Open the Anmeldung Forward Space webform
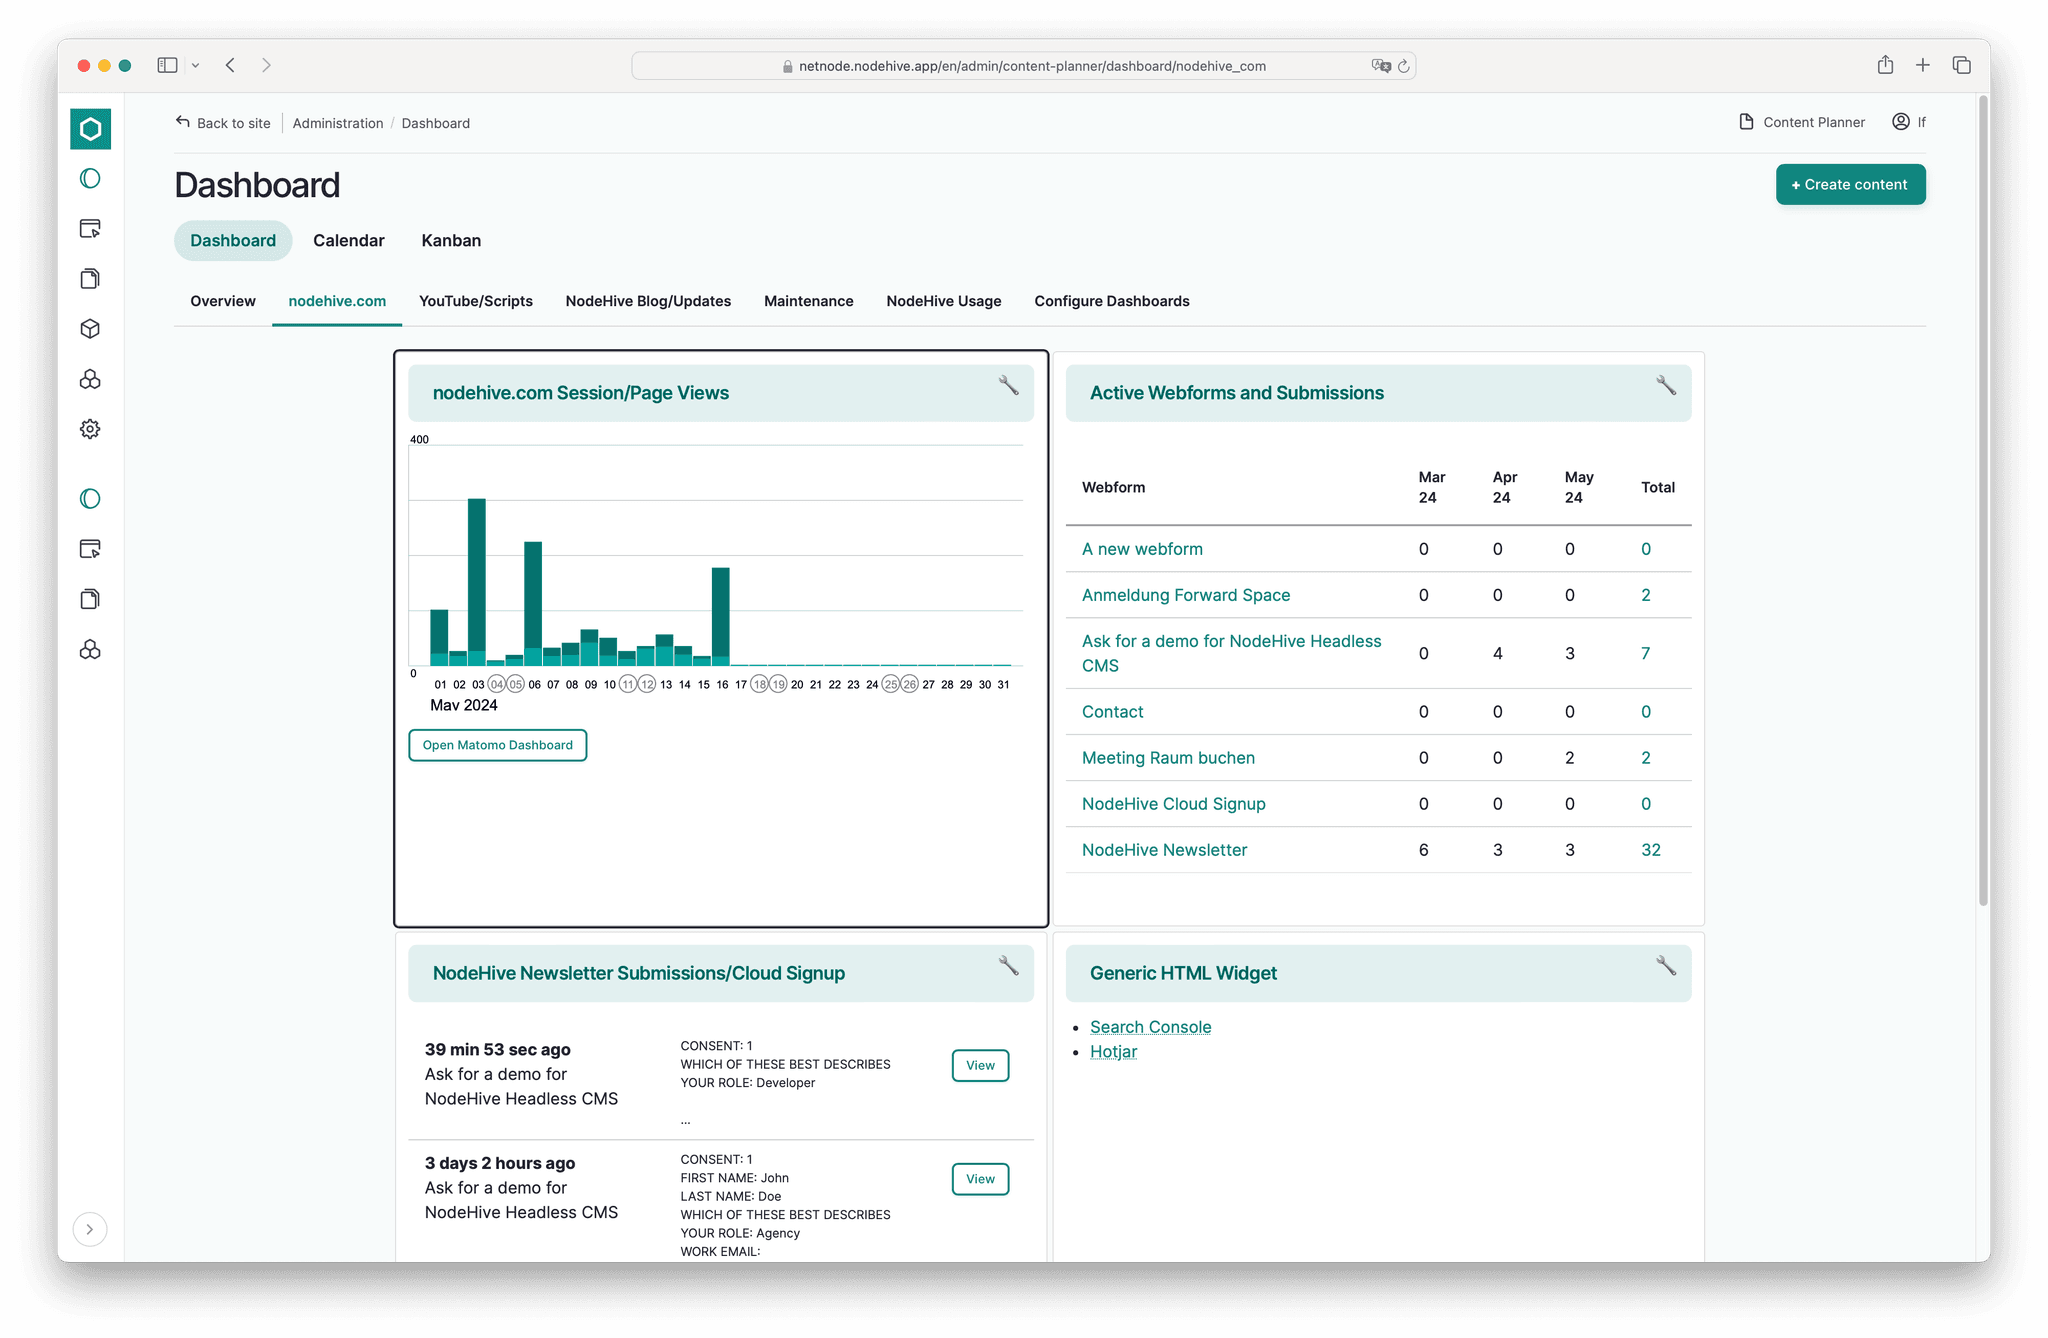The width and height of the screenshot is (2048, 1338). tap(1186, 595)
